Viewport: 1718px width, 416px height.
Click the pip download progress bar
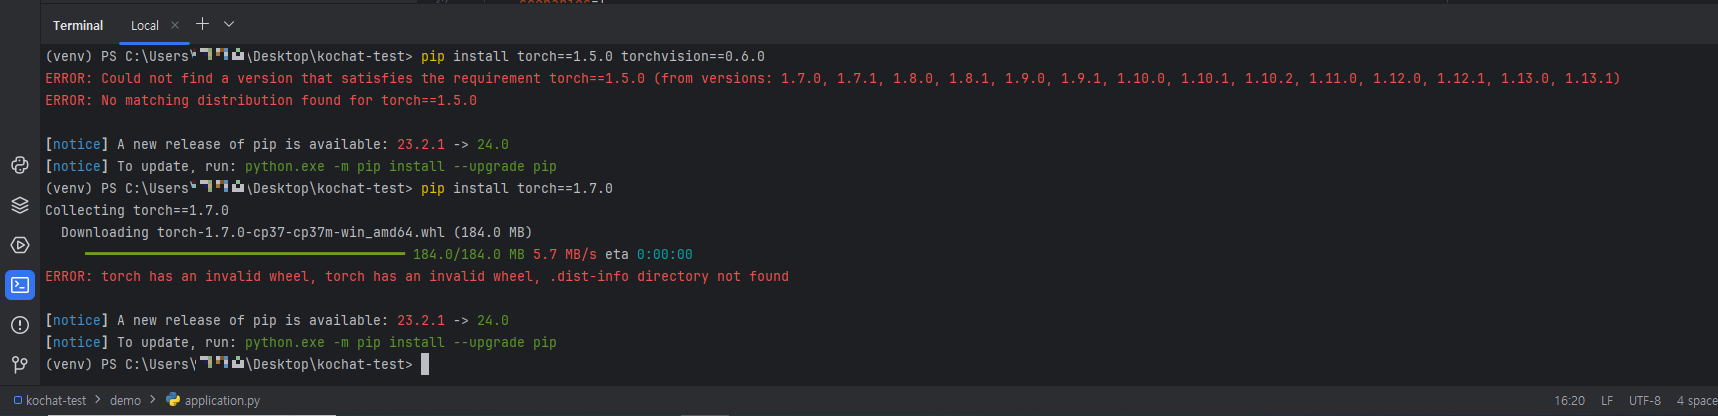pos(245,254)
